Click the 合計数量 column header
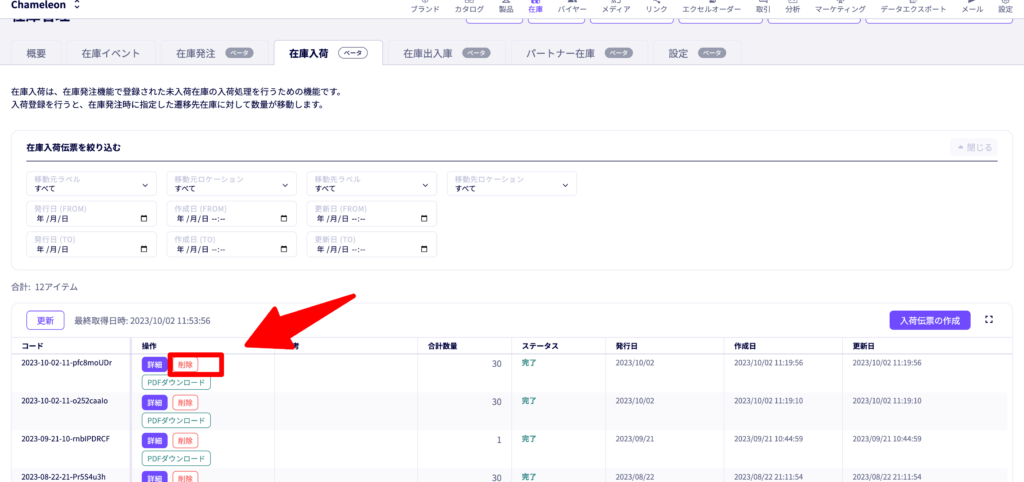The height and width of the screenshot is (482, 1024). click(442, 345)
